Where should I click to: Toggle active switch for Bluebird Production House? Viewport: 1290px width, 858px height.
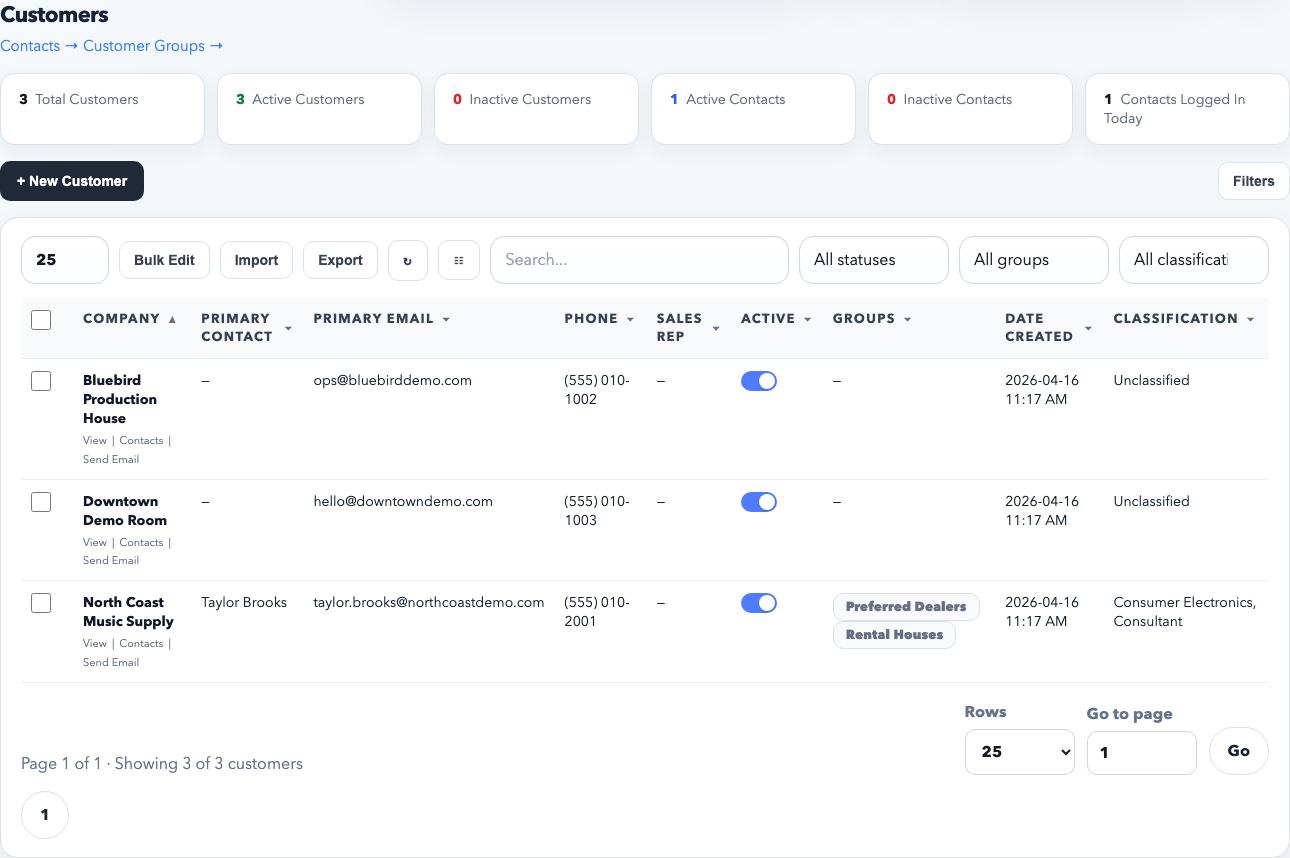759,381
